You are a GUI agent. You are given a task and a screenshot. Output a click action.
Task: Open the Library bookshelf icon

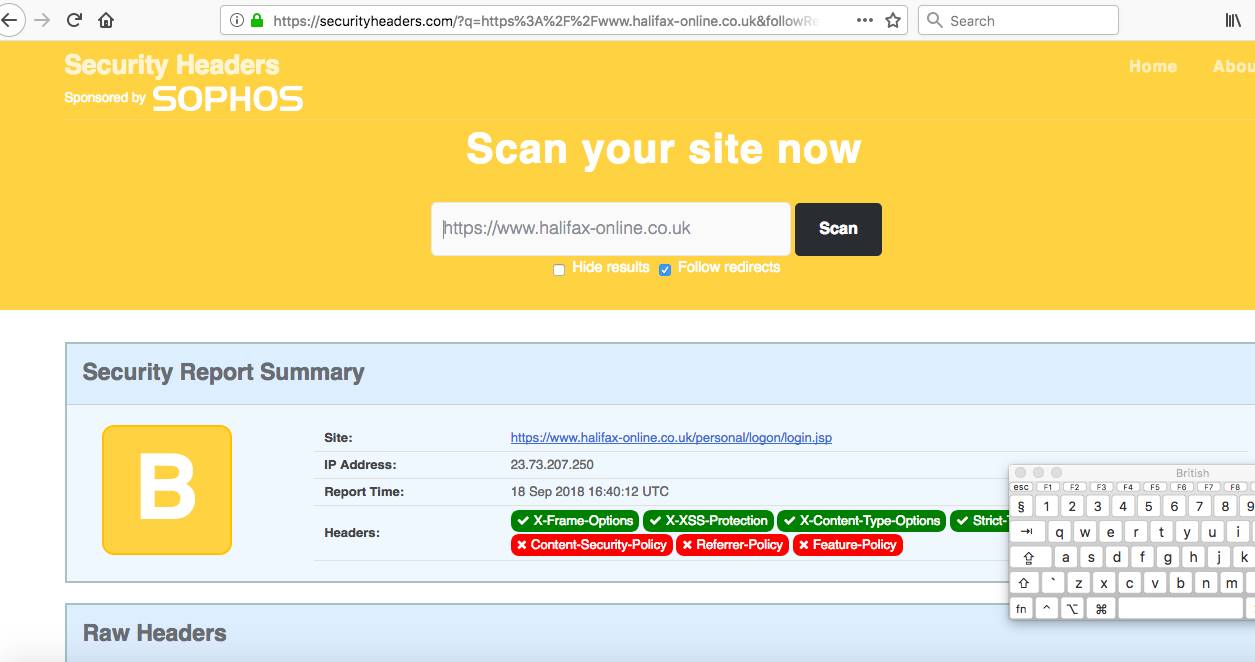coord(1234,20)
